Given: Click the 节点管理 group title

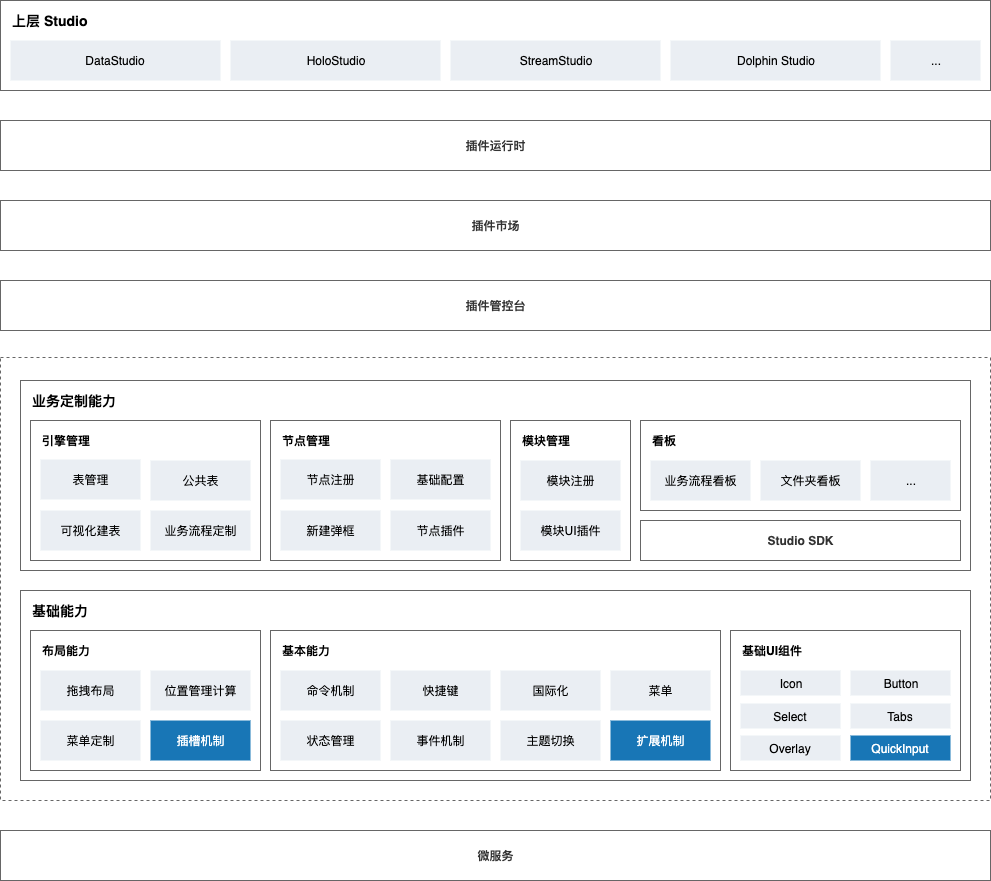Looking at the screenshot, I should tap(306, 440).
